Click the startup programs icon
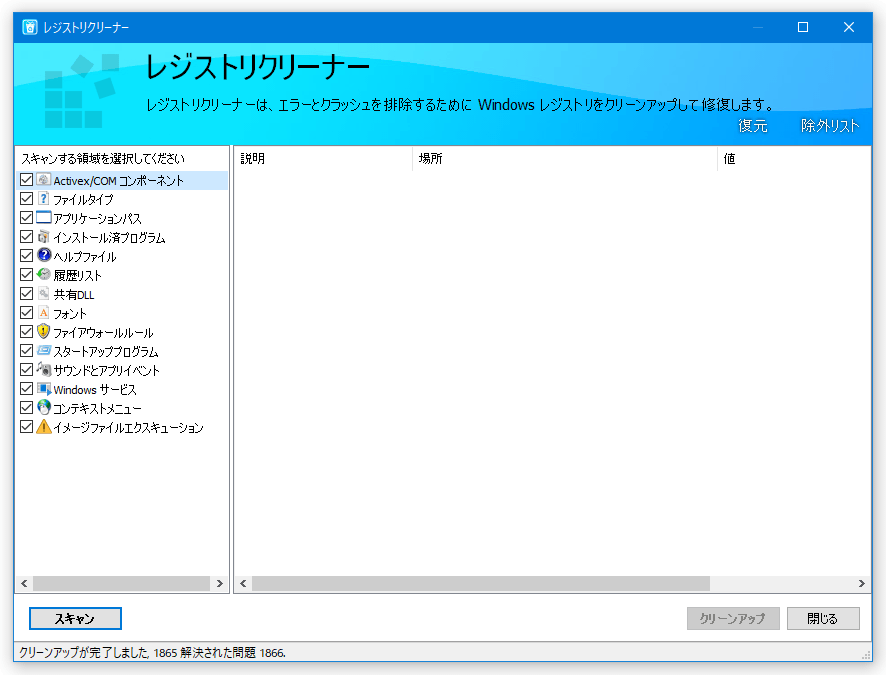 point(44,351)
